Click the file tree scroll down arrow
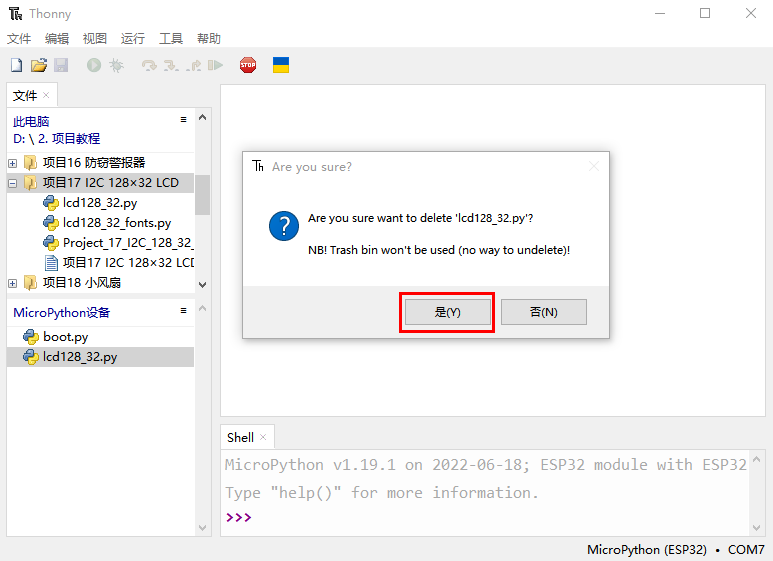Screen dimensions: 773x561 coord(202,284)
